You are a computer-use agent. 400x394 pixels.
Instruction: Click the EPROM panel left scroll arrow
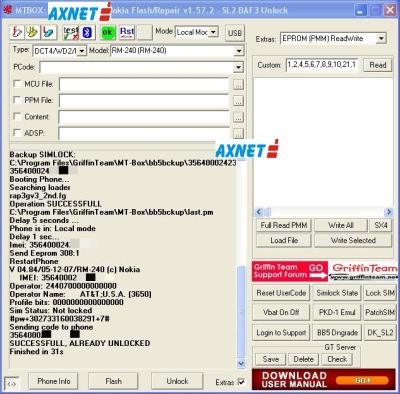[x=259, y=212]
